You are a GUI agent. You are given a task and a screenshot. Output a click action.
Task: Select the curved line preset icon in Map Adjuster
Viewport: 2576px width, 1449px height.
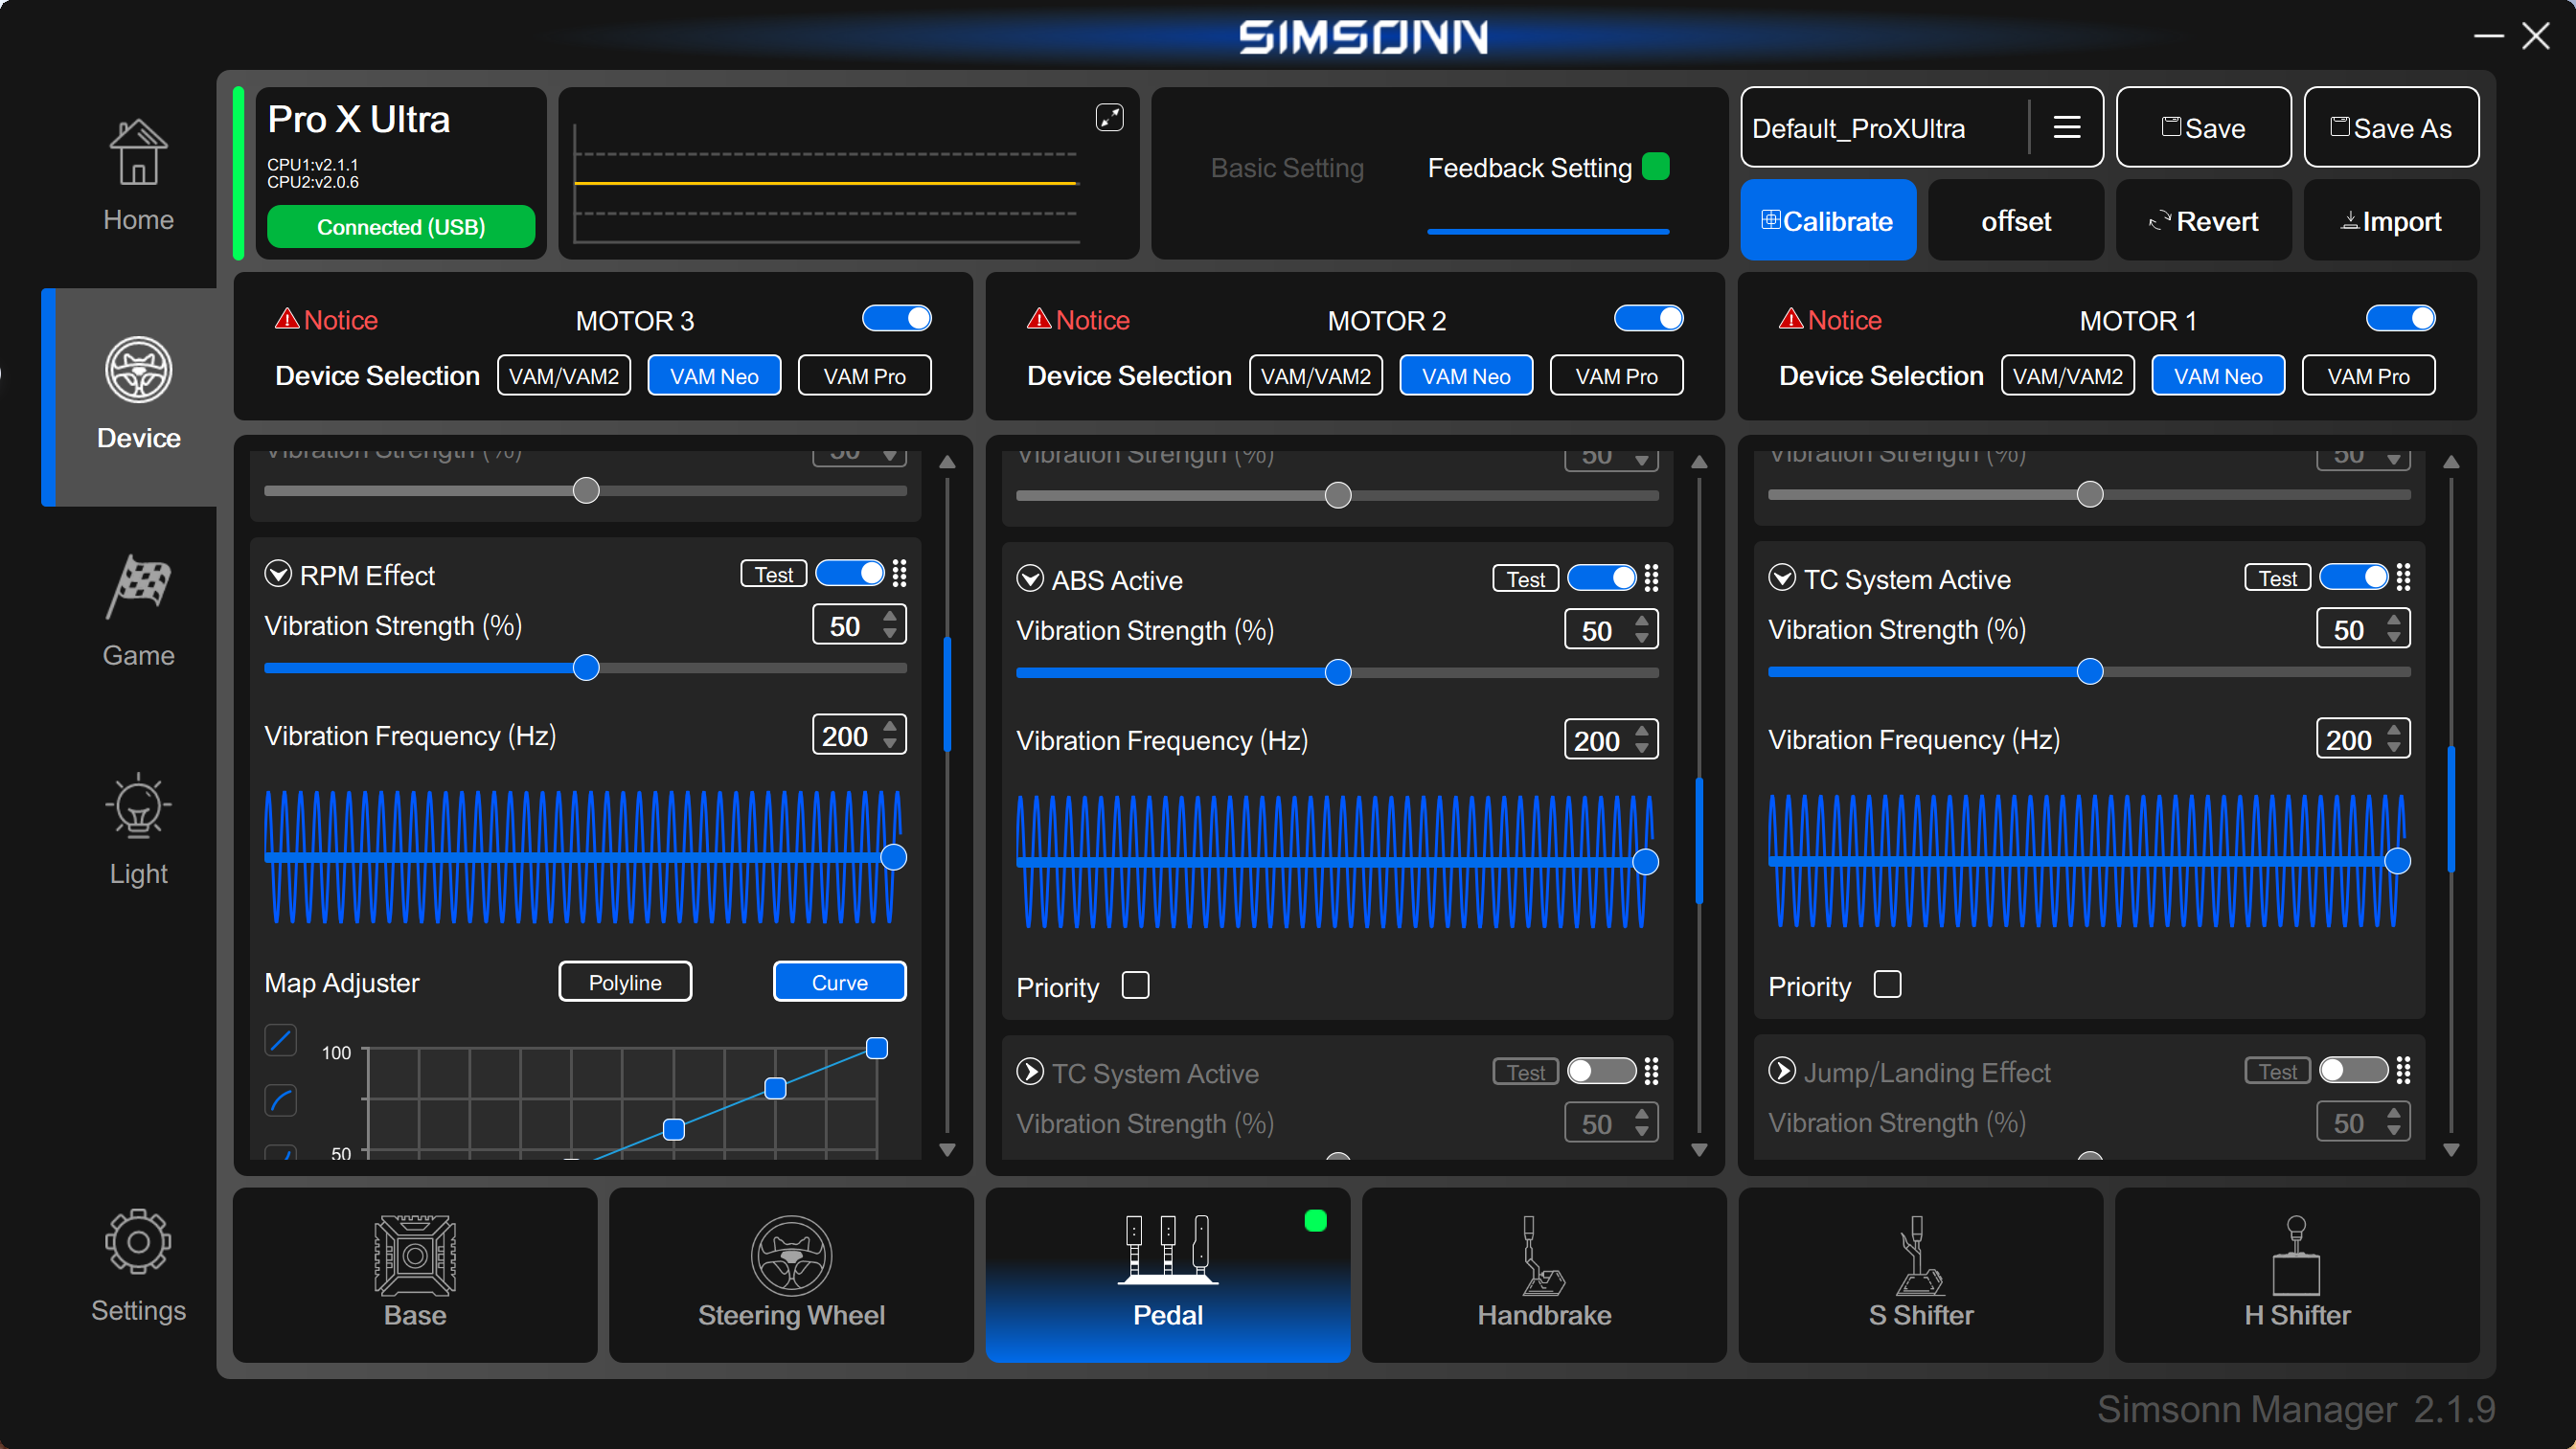[281, 1100]
